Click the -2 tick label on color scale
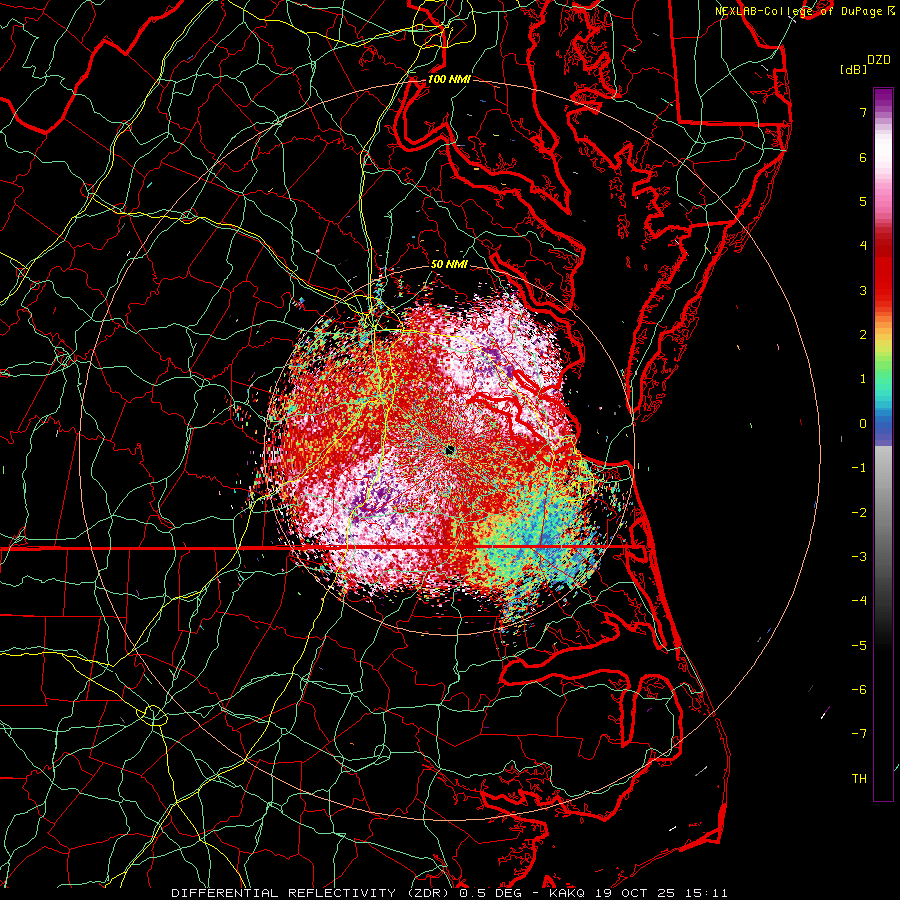 pos(859,512)
